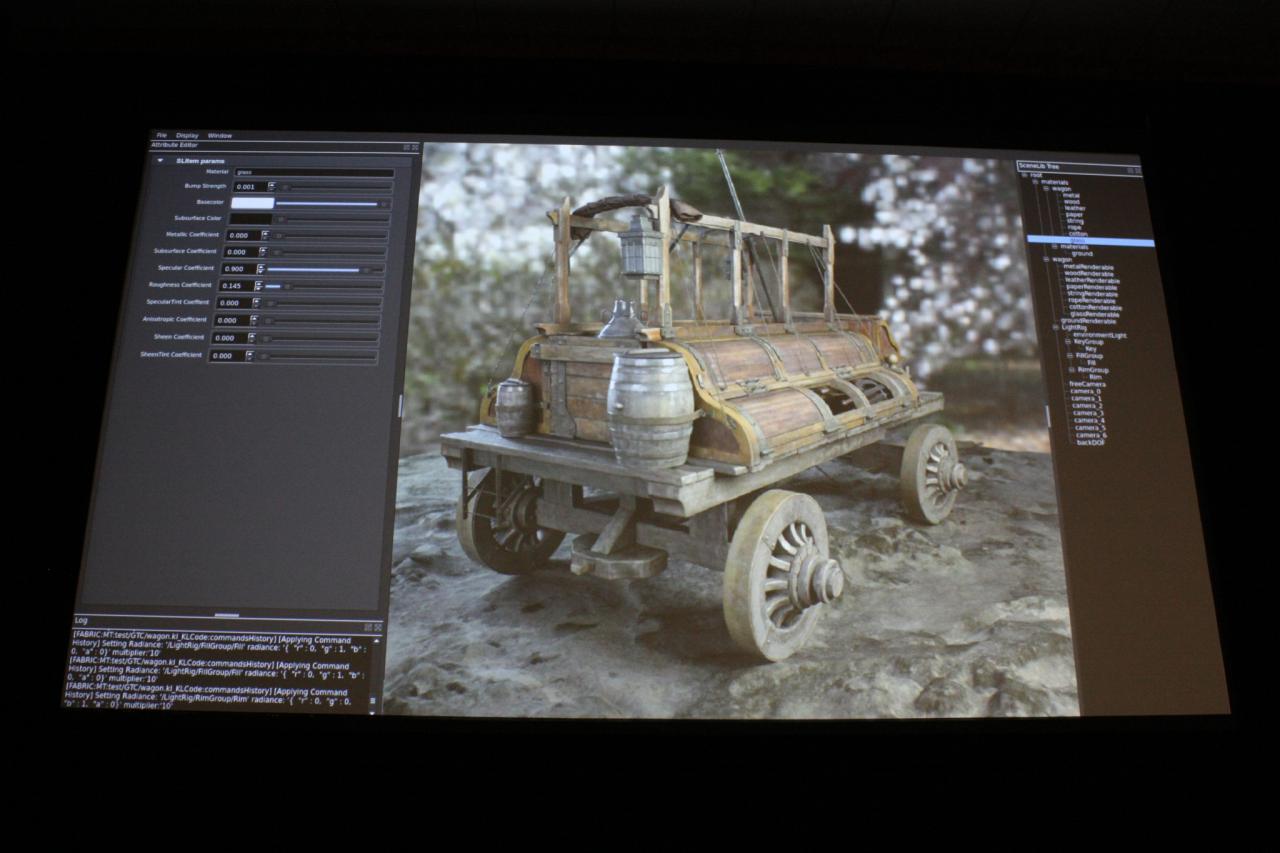The width and height of the screenshot is (1280, 853).
Task: Click the Roughness Coefficient spinner arrows
Action: (x=259, y=286)
